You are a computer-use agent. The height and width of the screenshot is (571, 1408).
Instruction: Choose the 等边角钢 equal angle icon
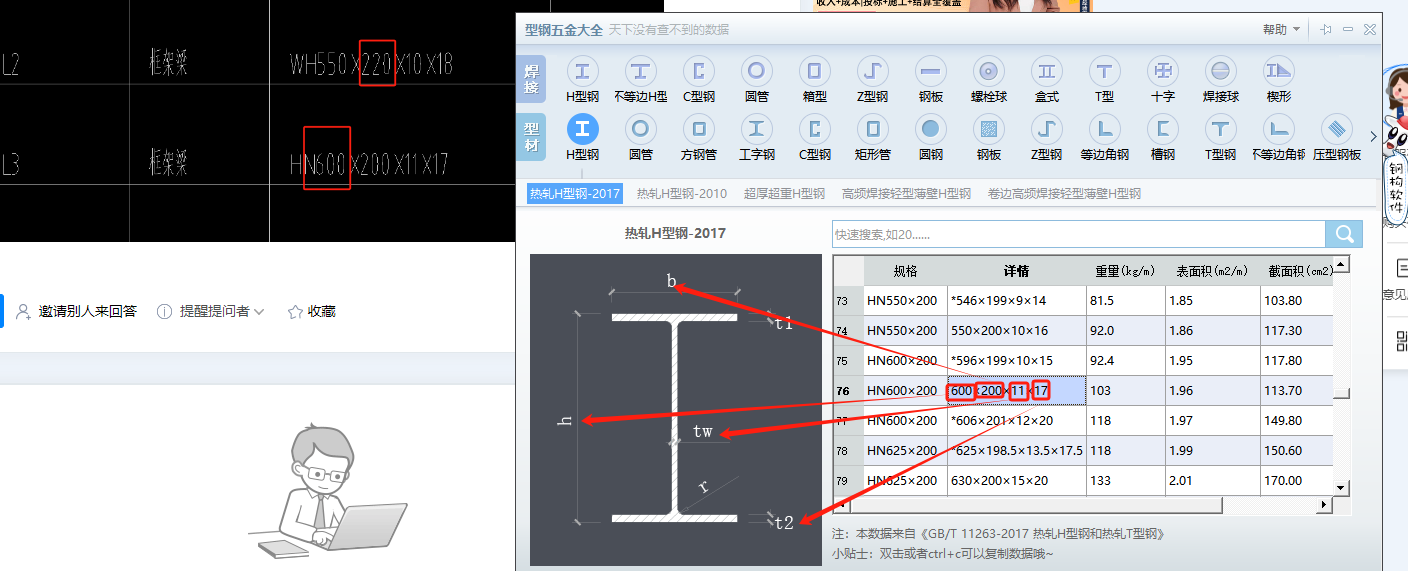tap(1105, 129)
